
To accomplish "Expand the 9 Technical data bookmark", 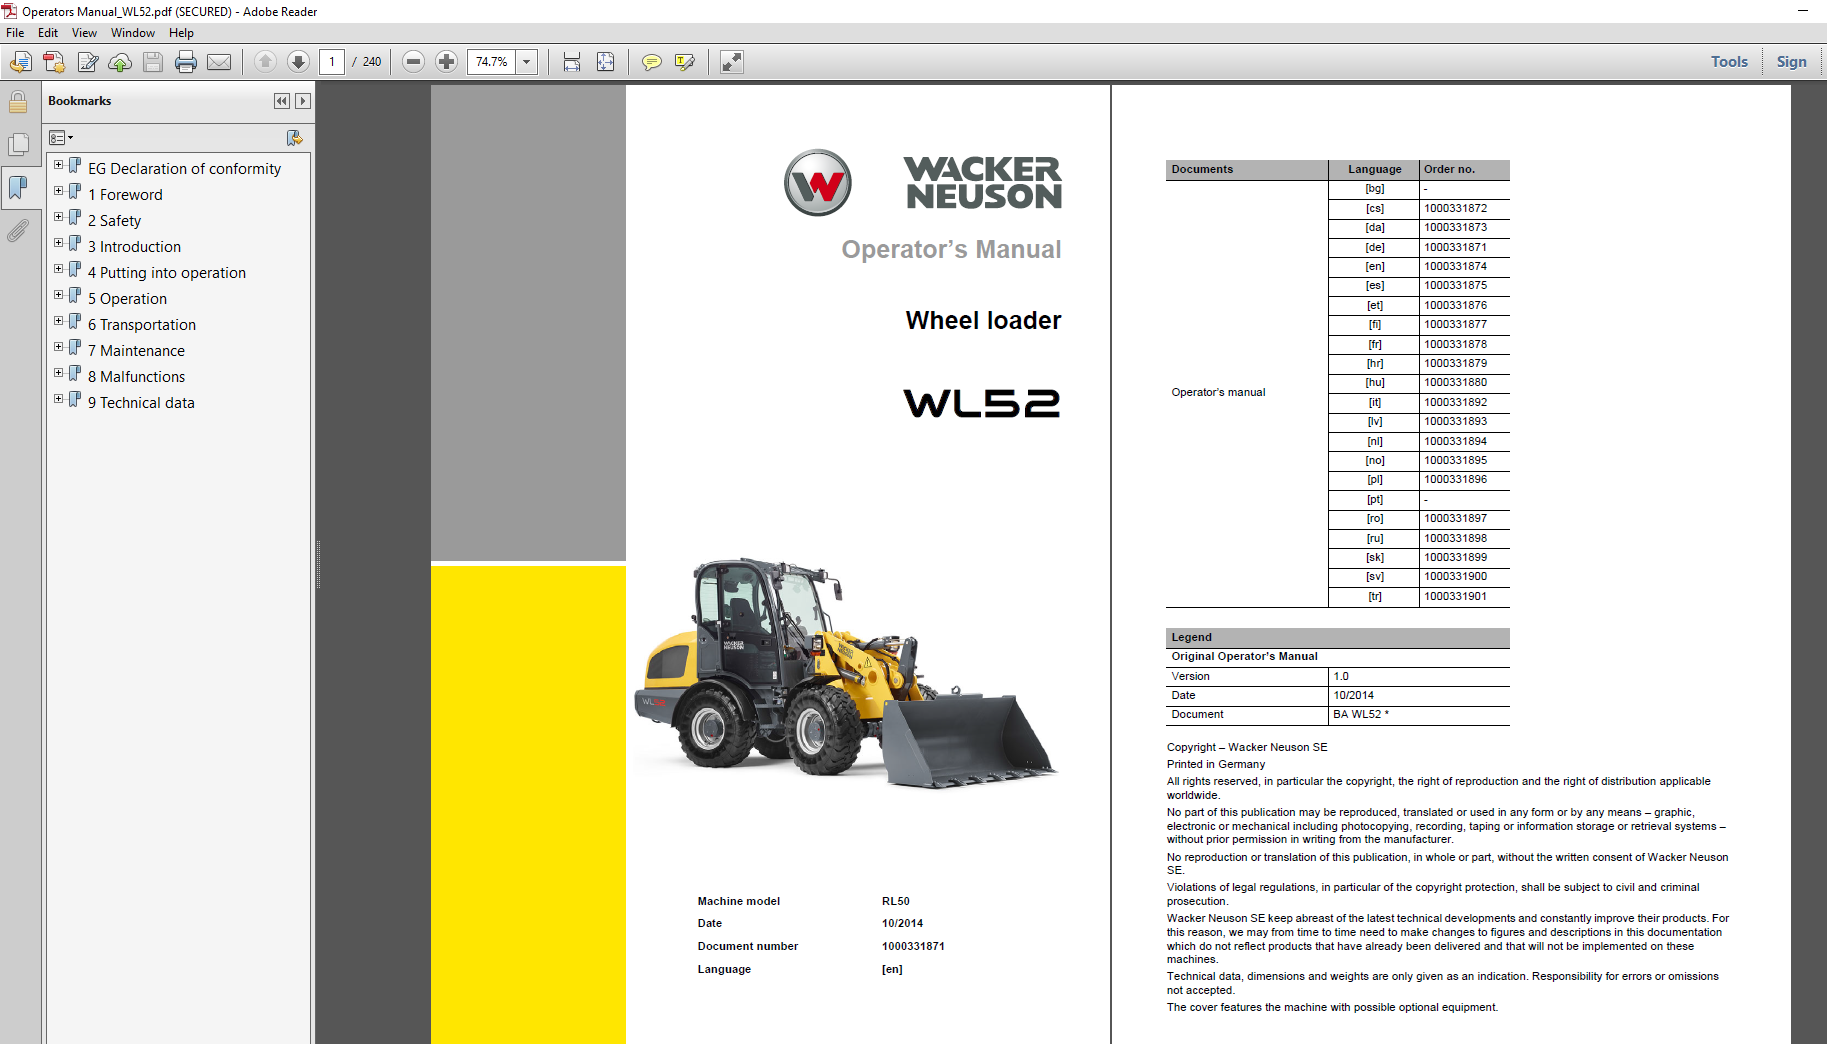I will [x=58, y=399].
